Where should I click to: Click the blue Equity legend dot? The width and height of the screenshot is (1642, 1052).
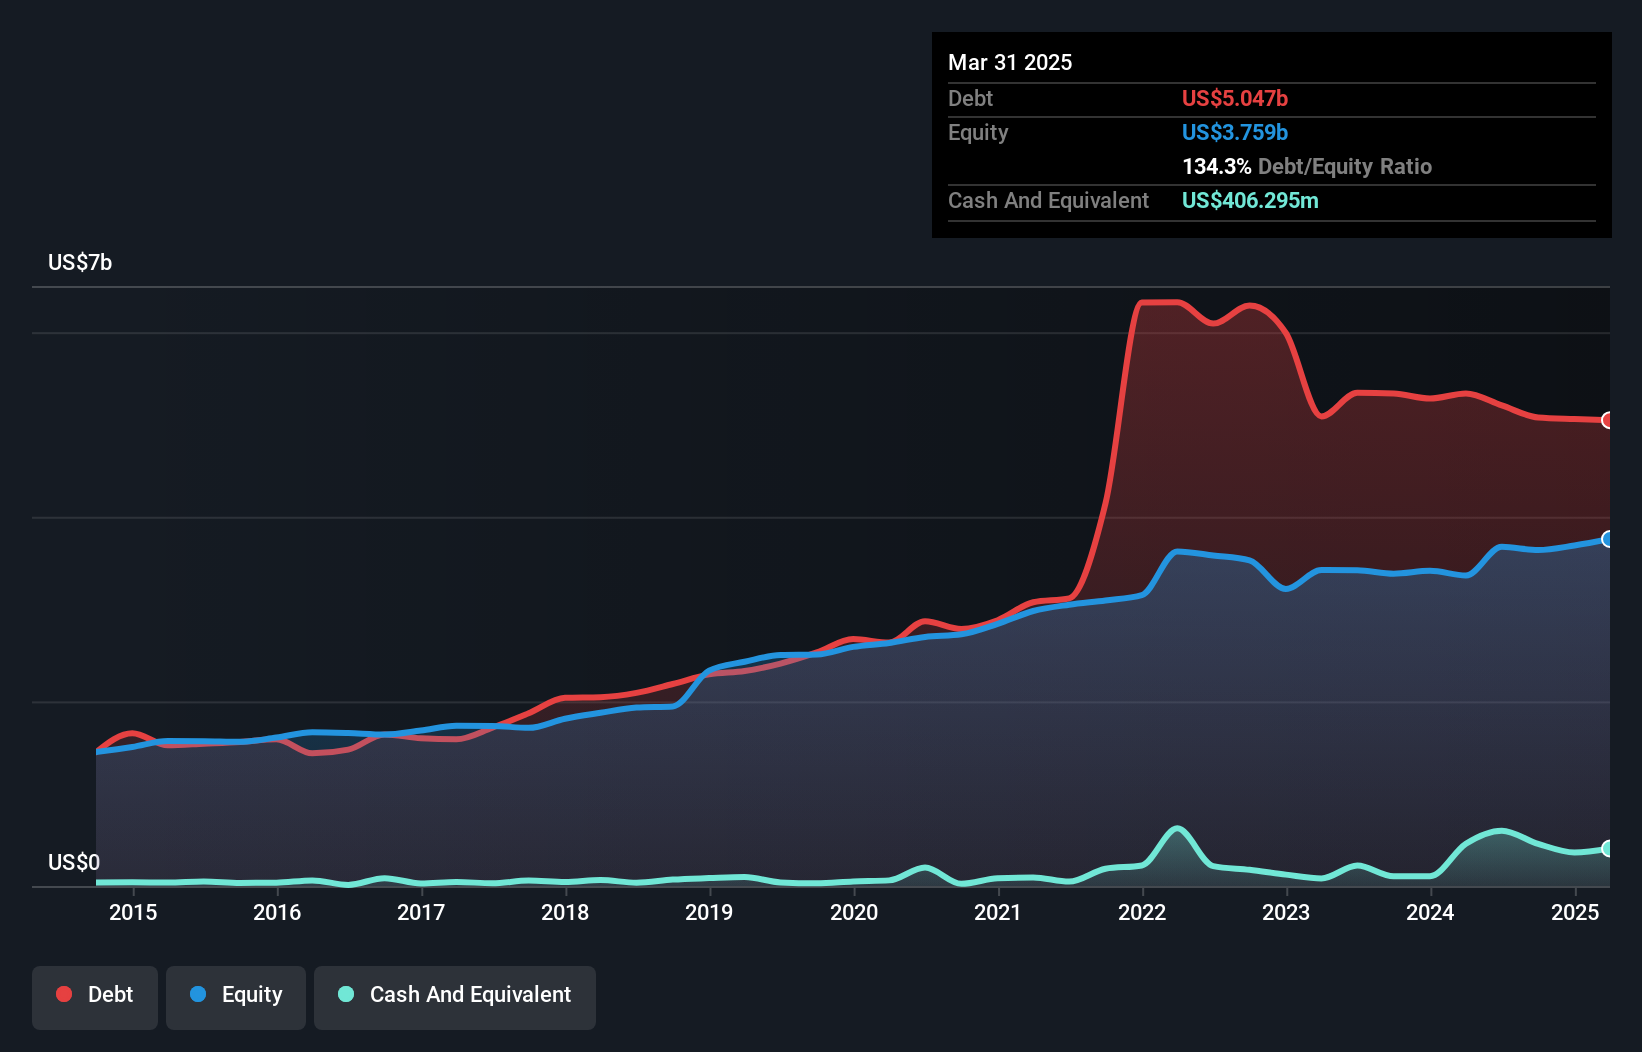point(197,995)
